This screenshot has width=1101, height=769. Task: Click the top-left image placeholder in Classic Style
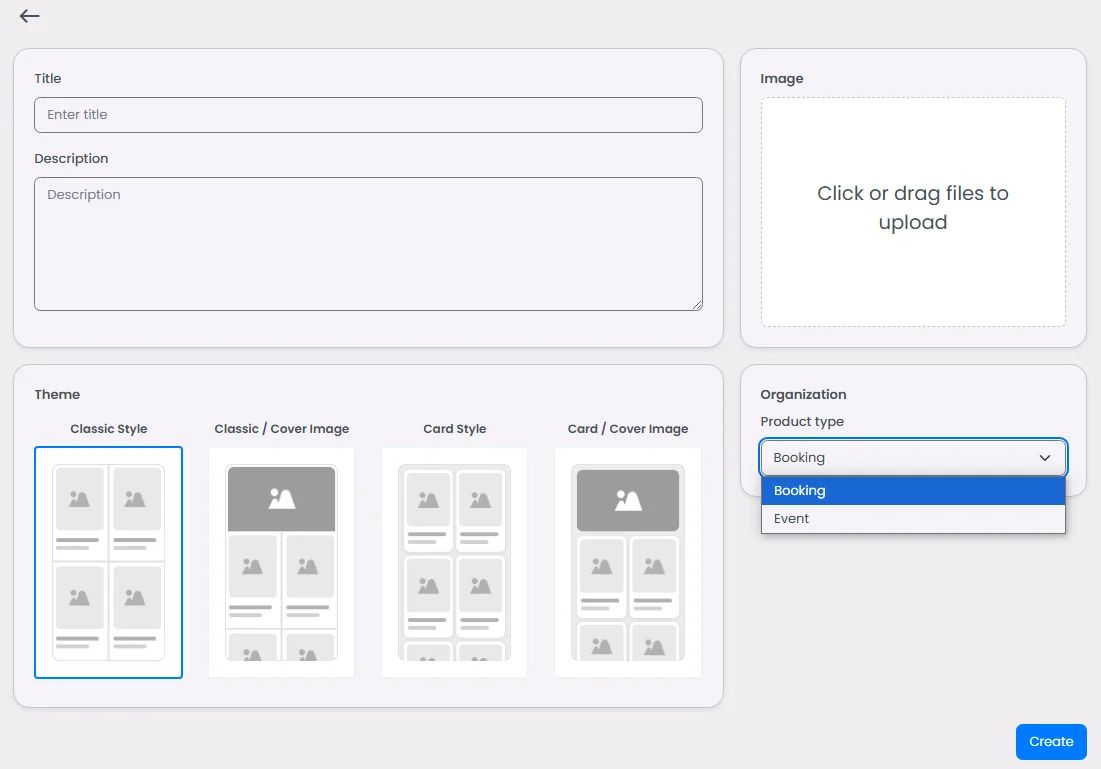[x=80, y=499]
